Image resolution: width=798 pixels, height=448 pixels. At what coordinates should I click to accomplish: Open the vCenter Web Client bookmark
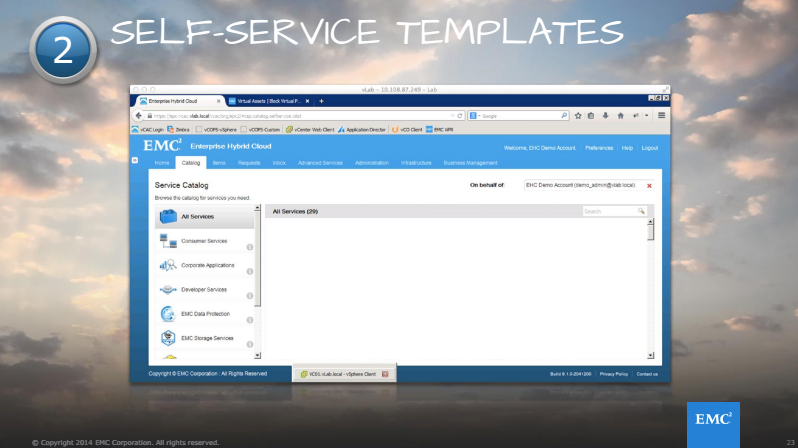pyautogui.click(x=310, y=129)
